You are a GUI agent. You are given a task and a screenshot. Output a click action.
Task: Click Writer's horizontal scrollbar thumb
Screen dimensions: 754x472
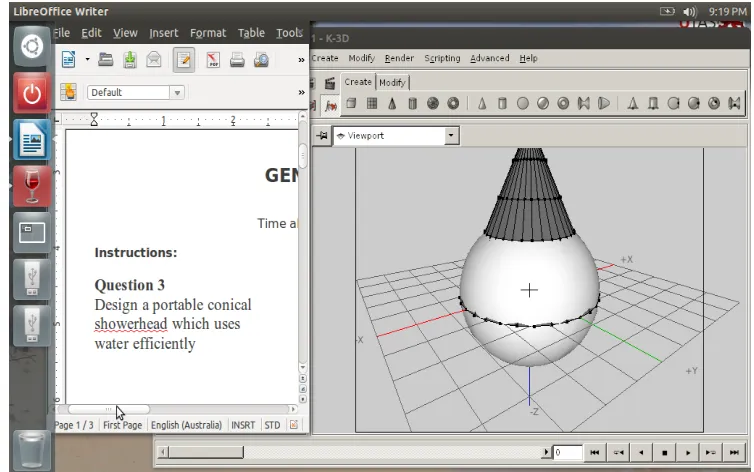pos(109,409)
